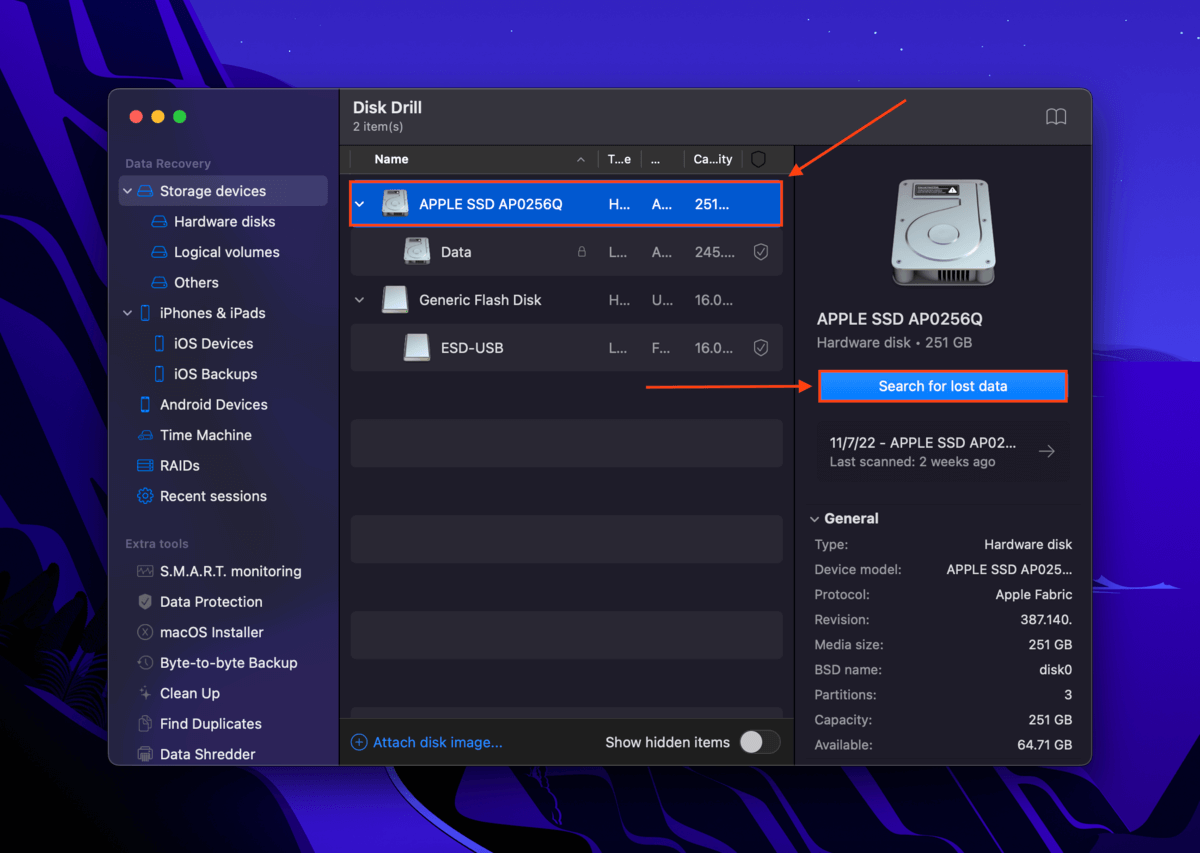
Task: Click the Clean Up sparkle icon
Action: pos(145,694)
